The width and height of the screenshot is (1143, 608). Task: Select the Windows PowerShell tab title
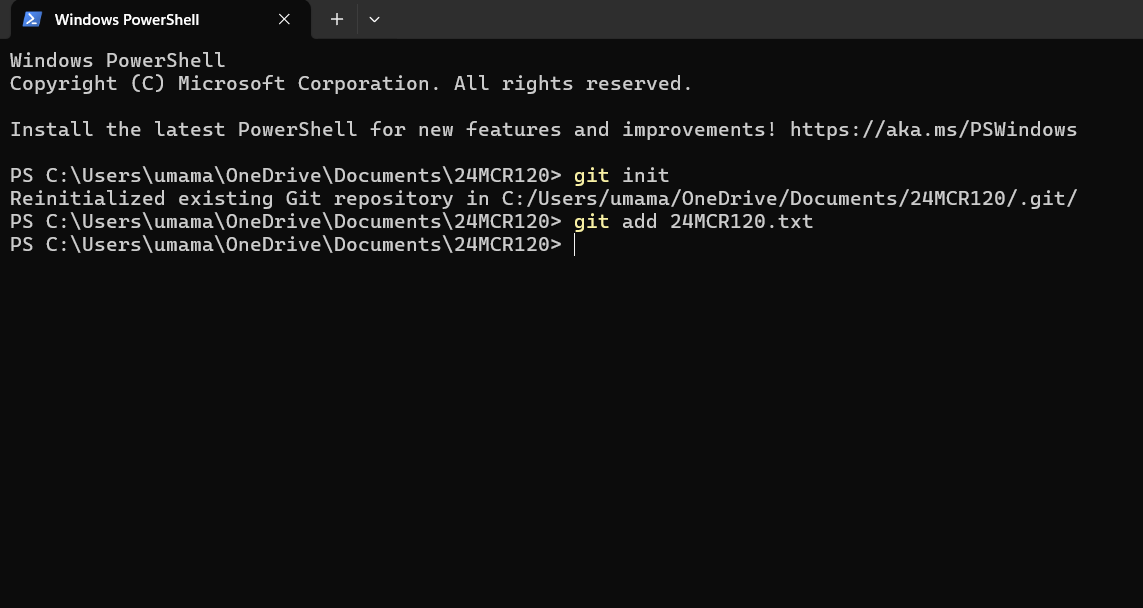(x=127, y=20)
